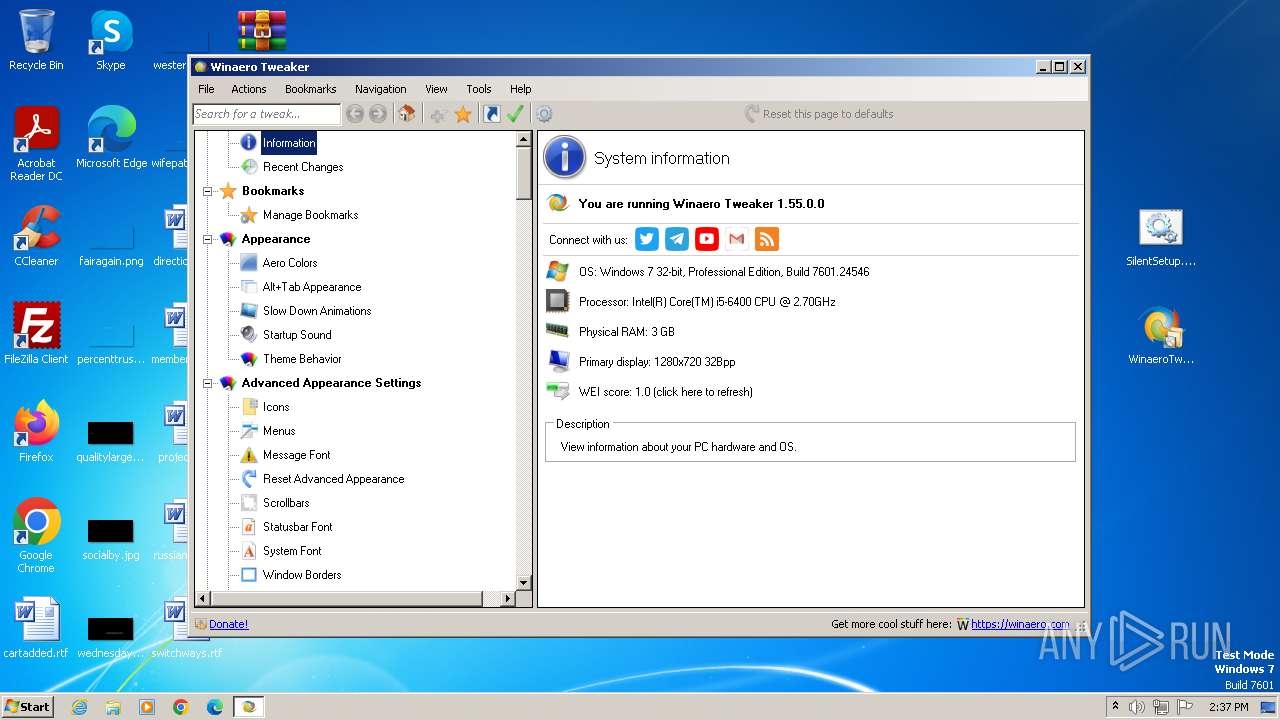Select Startup Sound tweak
Image resolution: width=1280 pixels, height=720 pixels.
click(297, 335)
